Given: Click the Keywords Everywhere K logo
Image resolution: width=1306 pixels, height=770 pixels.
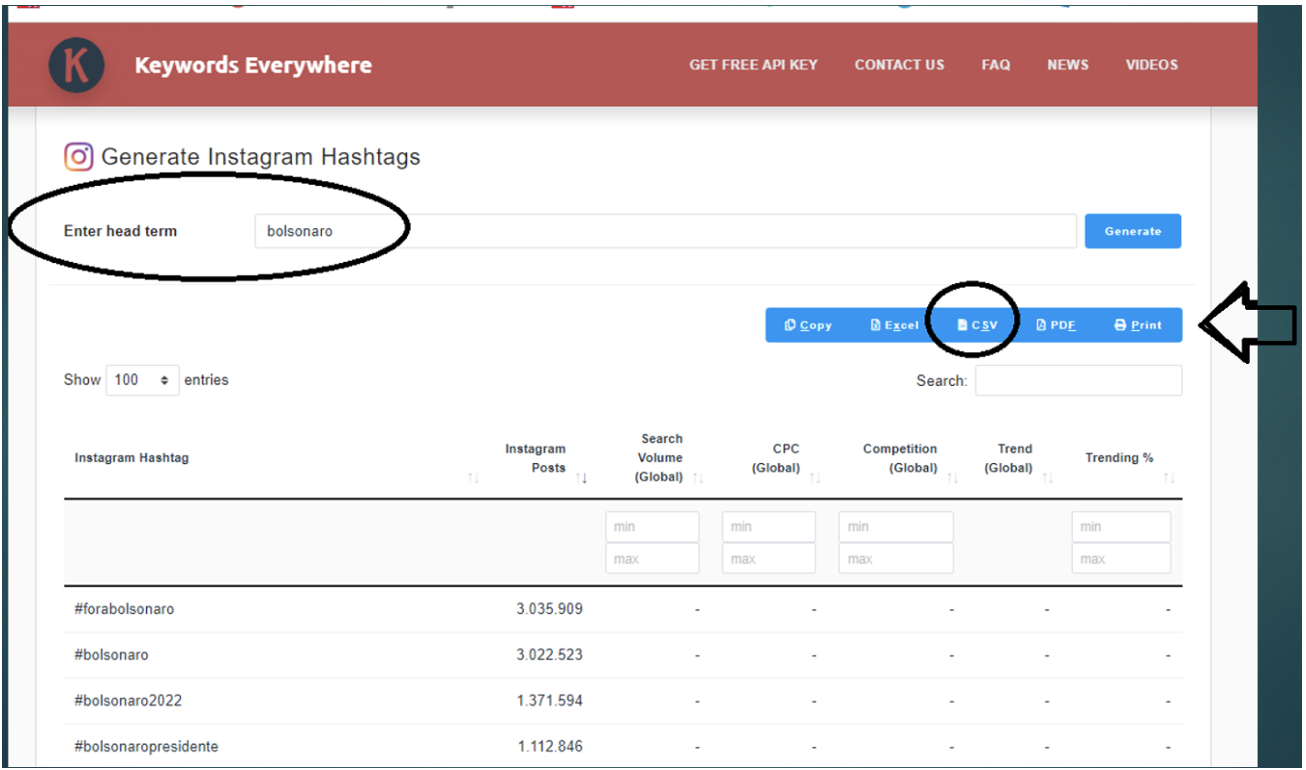Looking at the screenshot, I should pos(76,66).
